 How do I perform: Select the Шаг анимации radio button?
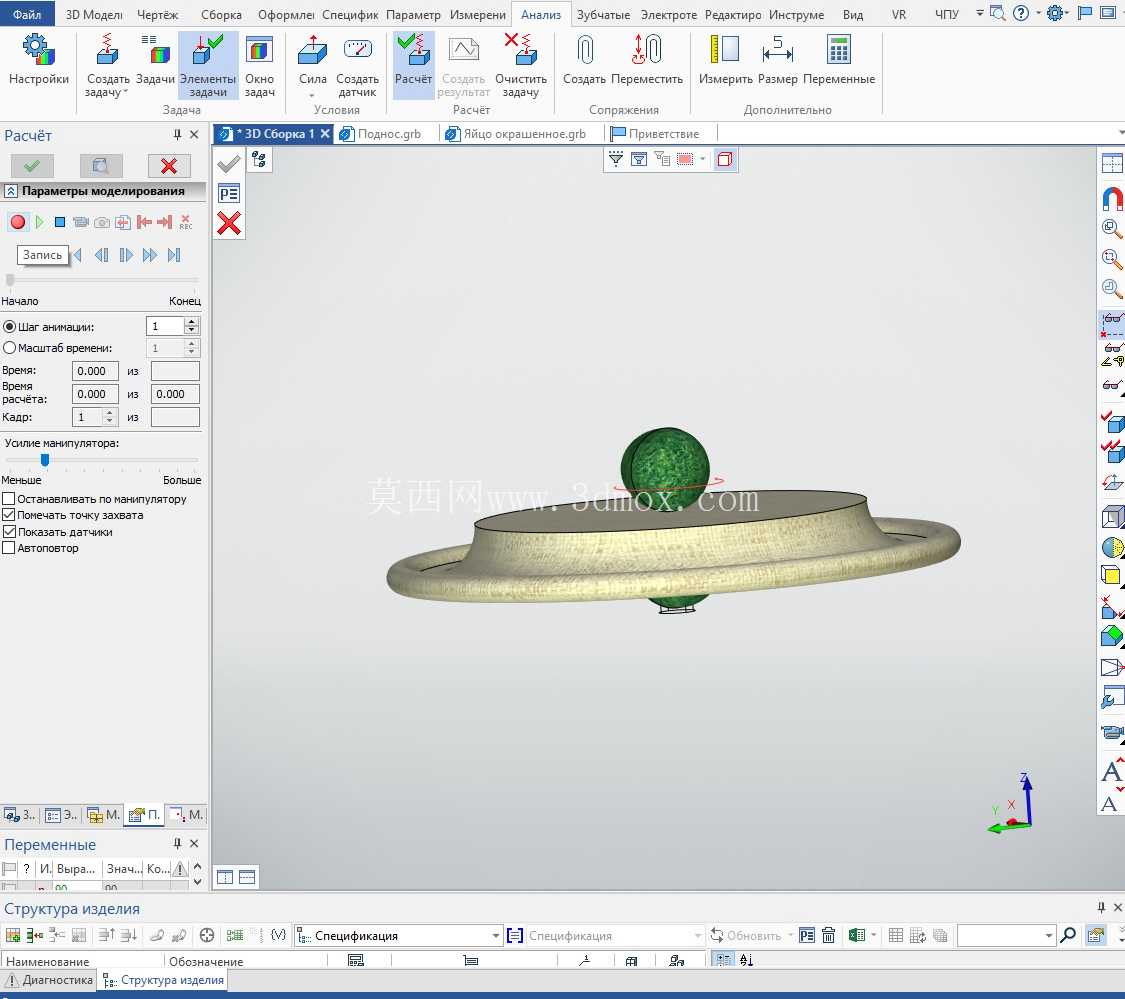point(9,327)
